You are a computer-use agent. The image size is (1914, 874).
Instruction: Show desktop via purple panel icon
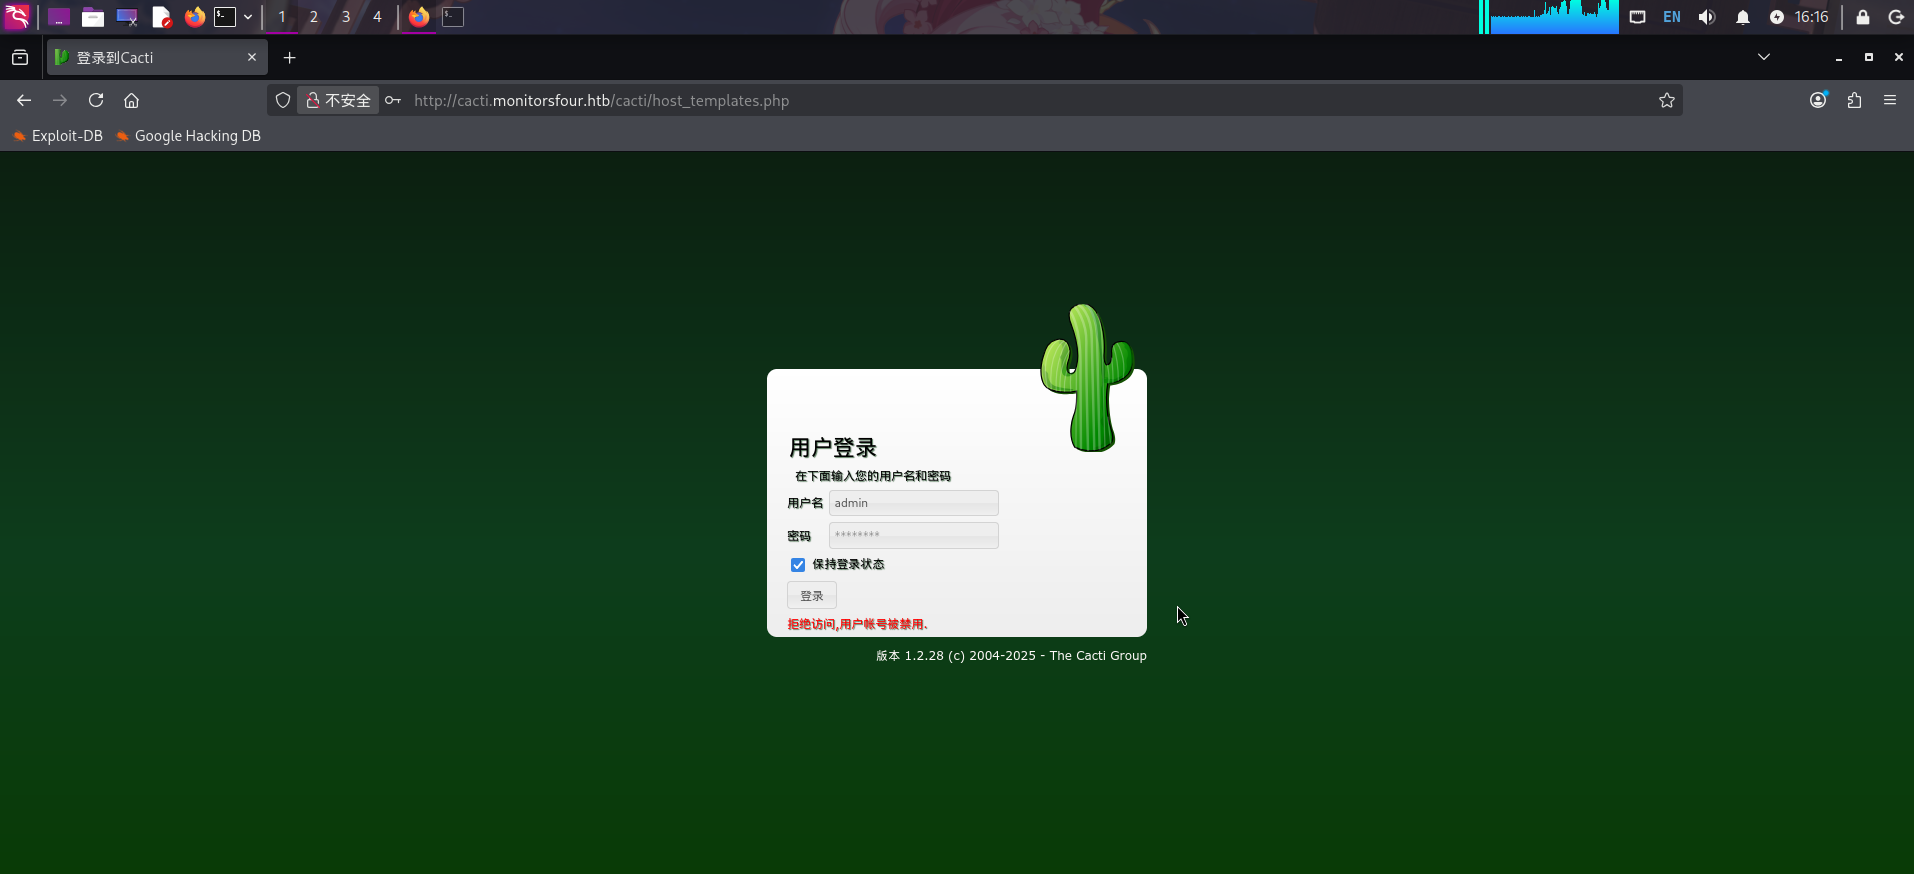click(59, 17)
